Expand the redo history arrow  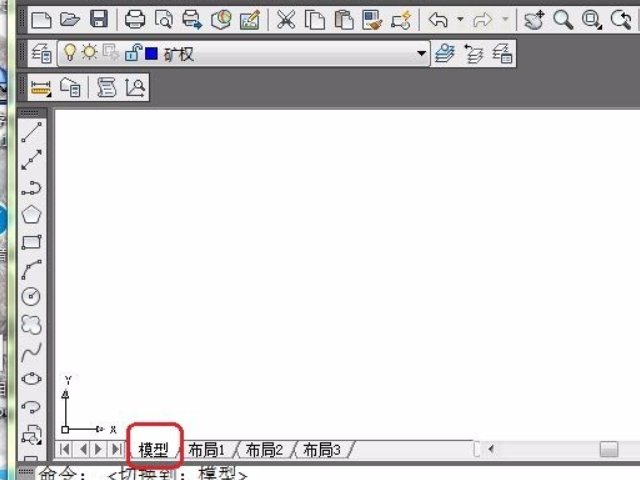505,19
